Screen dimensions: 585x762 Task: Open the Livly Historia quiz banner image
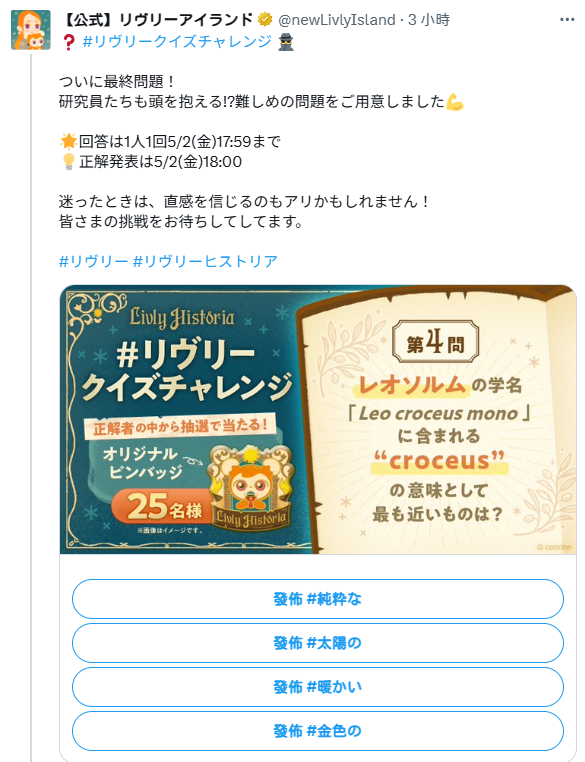click(x=318, y=419)
